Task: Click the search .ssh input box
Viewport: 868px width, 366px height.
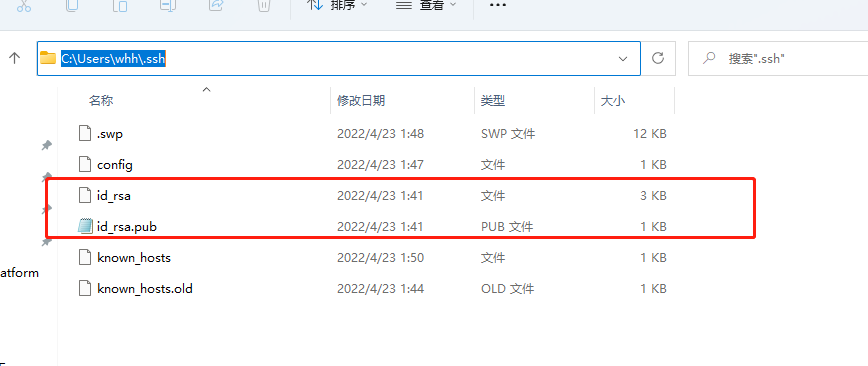Action: [778, 58]
